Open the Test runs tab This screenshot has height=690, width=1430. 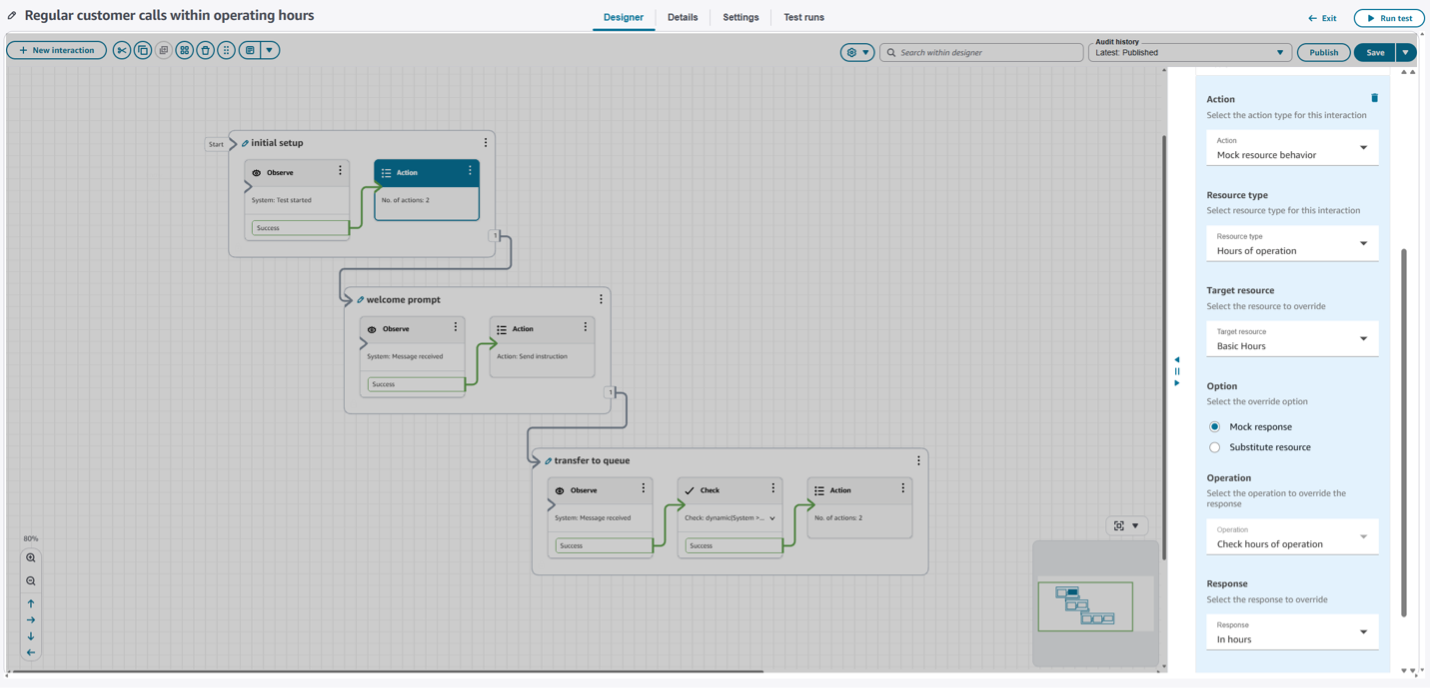coord(803,17)
